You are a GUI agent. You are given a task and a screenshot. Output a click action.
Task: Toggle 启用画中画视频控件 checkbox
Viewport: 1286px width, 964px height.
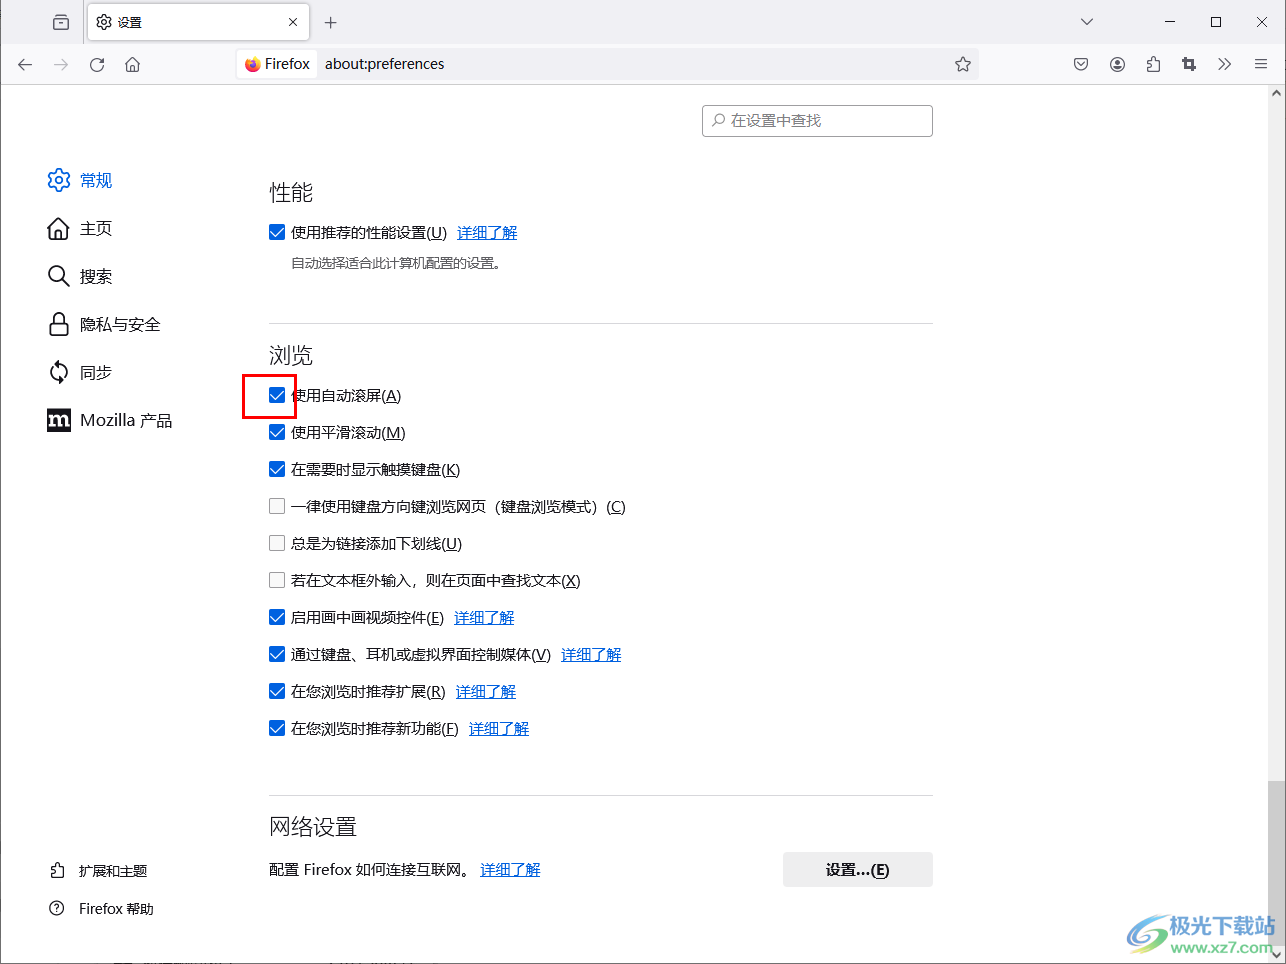(x=277, y=617)
